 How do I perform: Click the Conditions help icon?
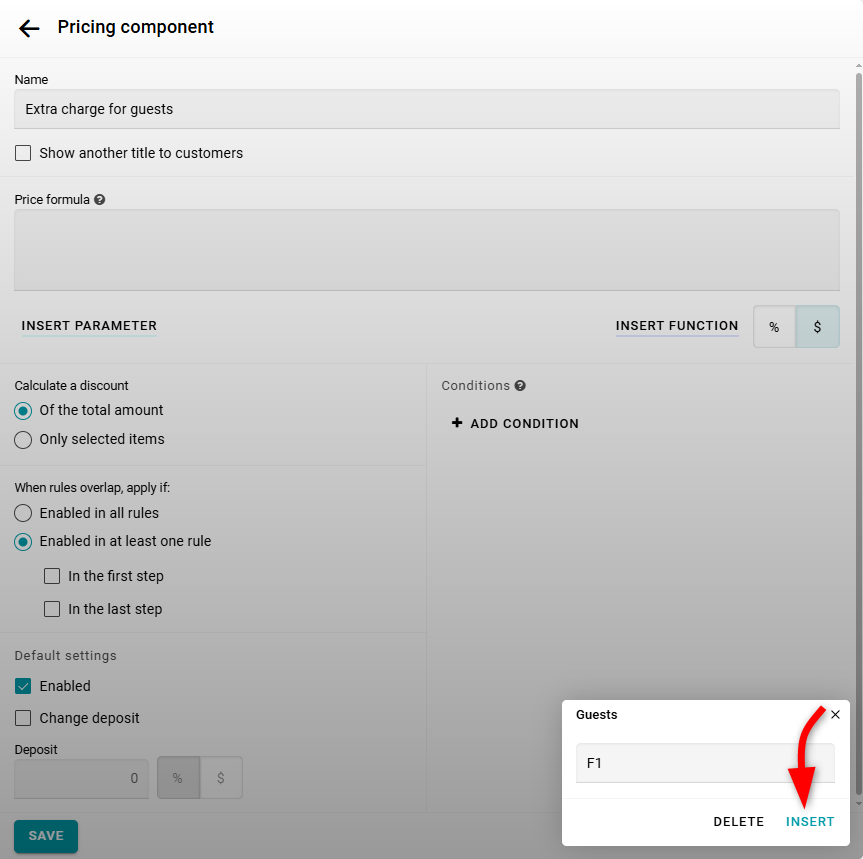click(x=520, y=386)
